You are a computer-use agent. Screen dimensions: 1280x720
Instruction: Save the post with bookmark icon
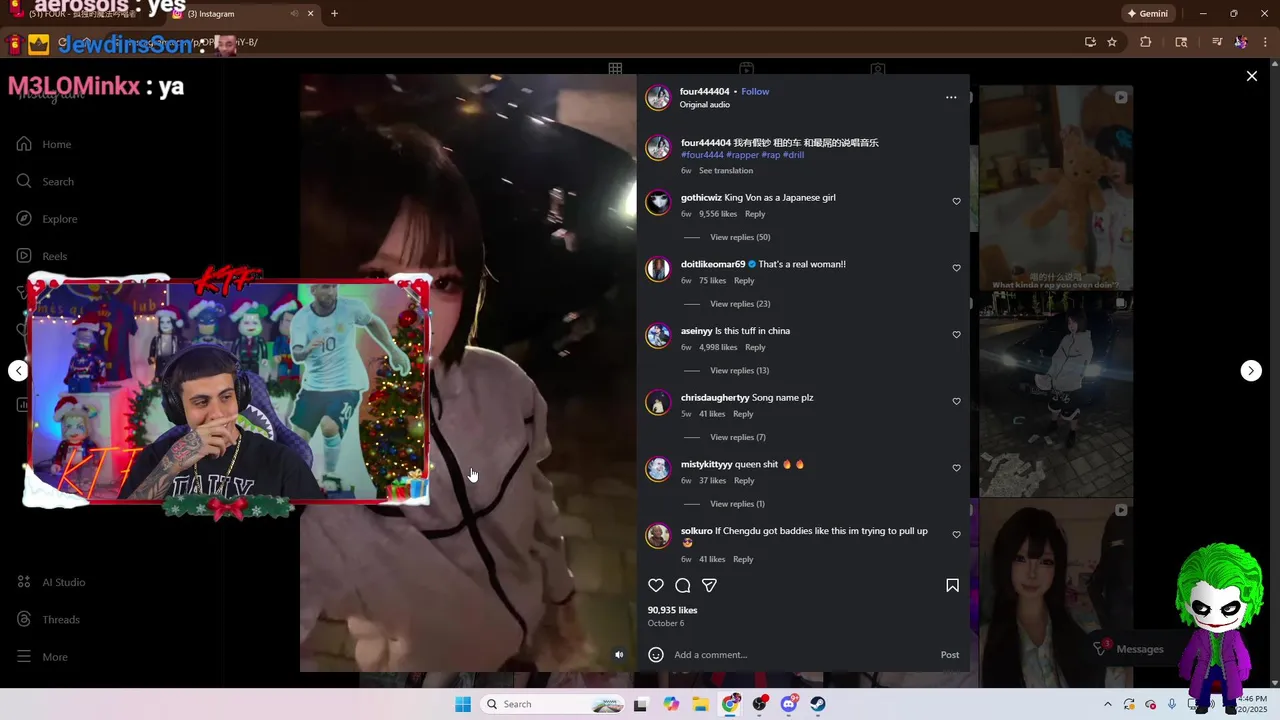click(952, 586)
